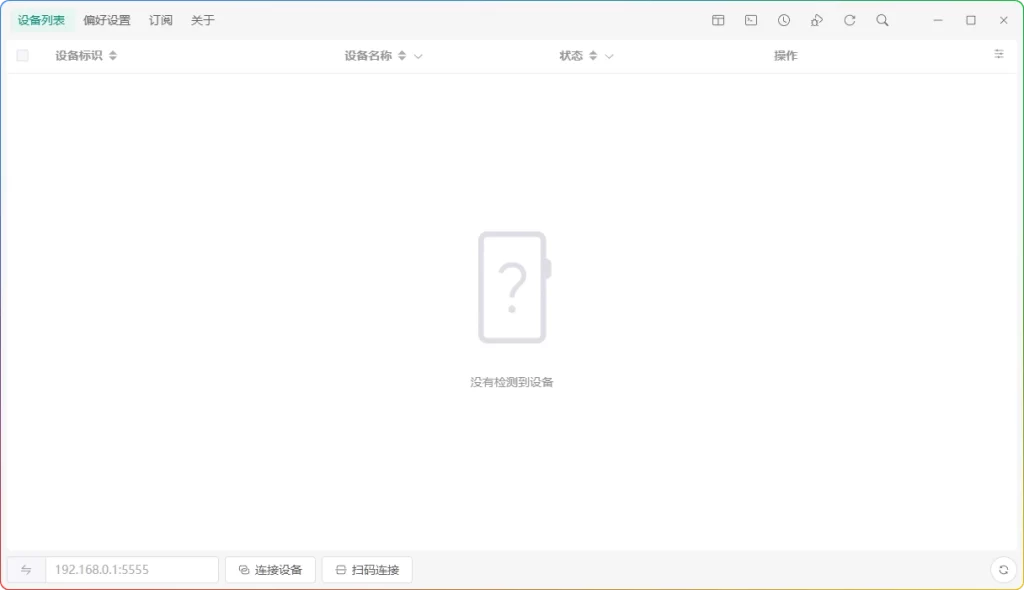
Task: Open search using the magnifier icon
Action: point(882,20)
